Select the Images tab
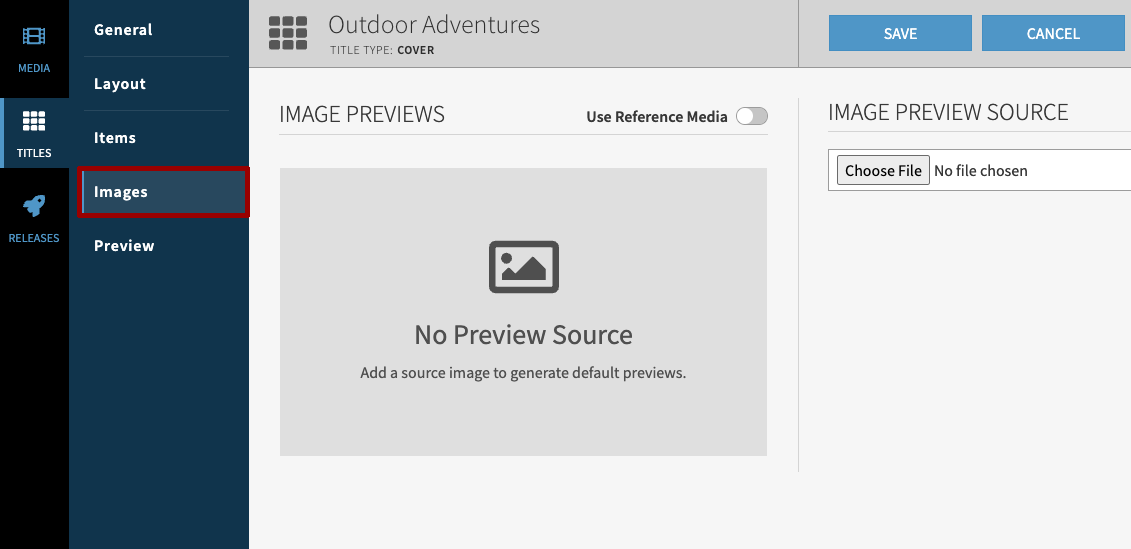This screenshot has height=549, width=1131. pyautogui.click(x=121, y=192)
